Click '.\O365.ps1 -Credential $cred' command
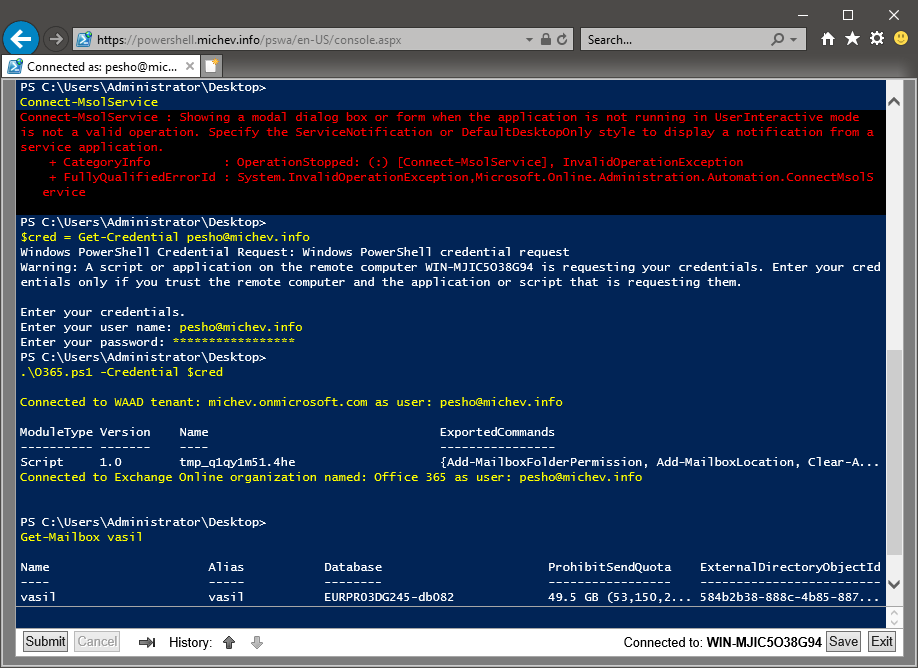The image size is (918, 668). point(121,372)
